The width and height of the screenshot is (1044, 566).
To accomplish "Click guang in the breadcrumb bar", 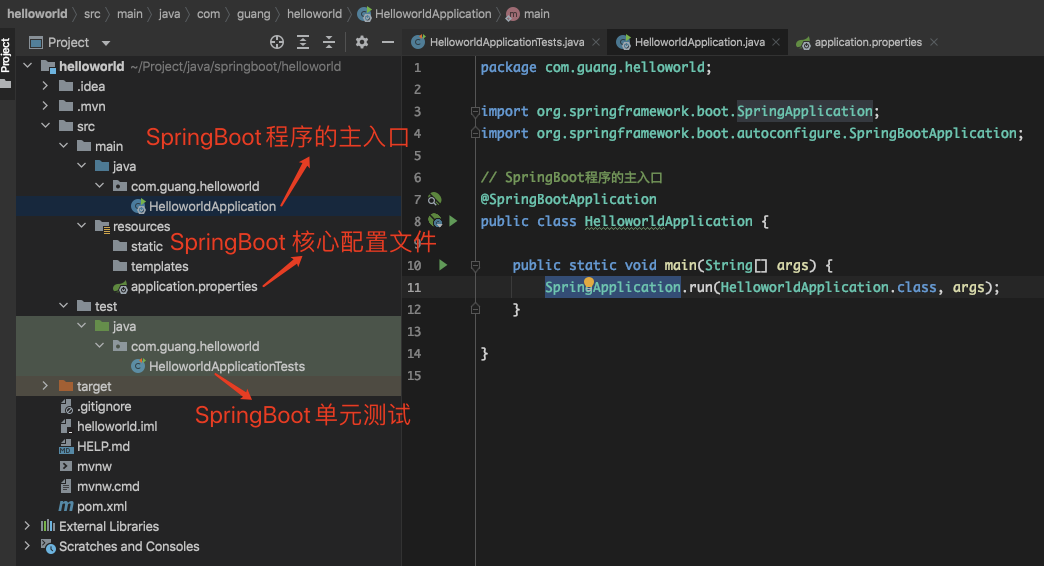I will [x=254, y=14].
